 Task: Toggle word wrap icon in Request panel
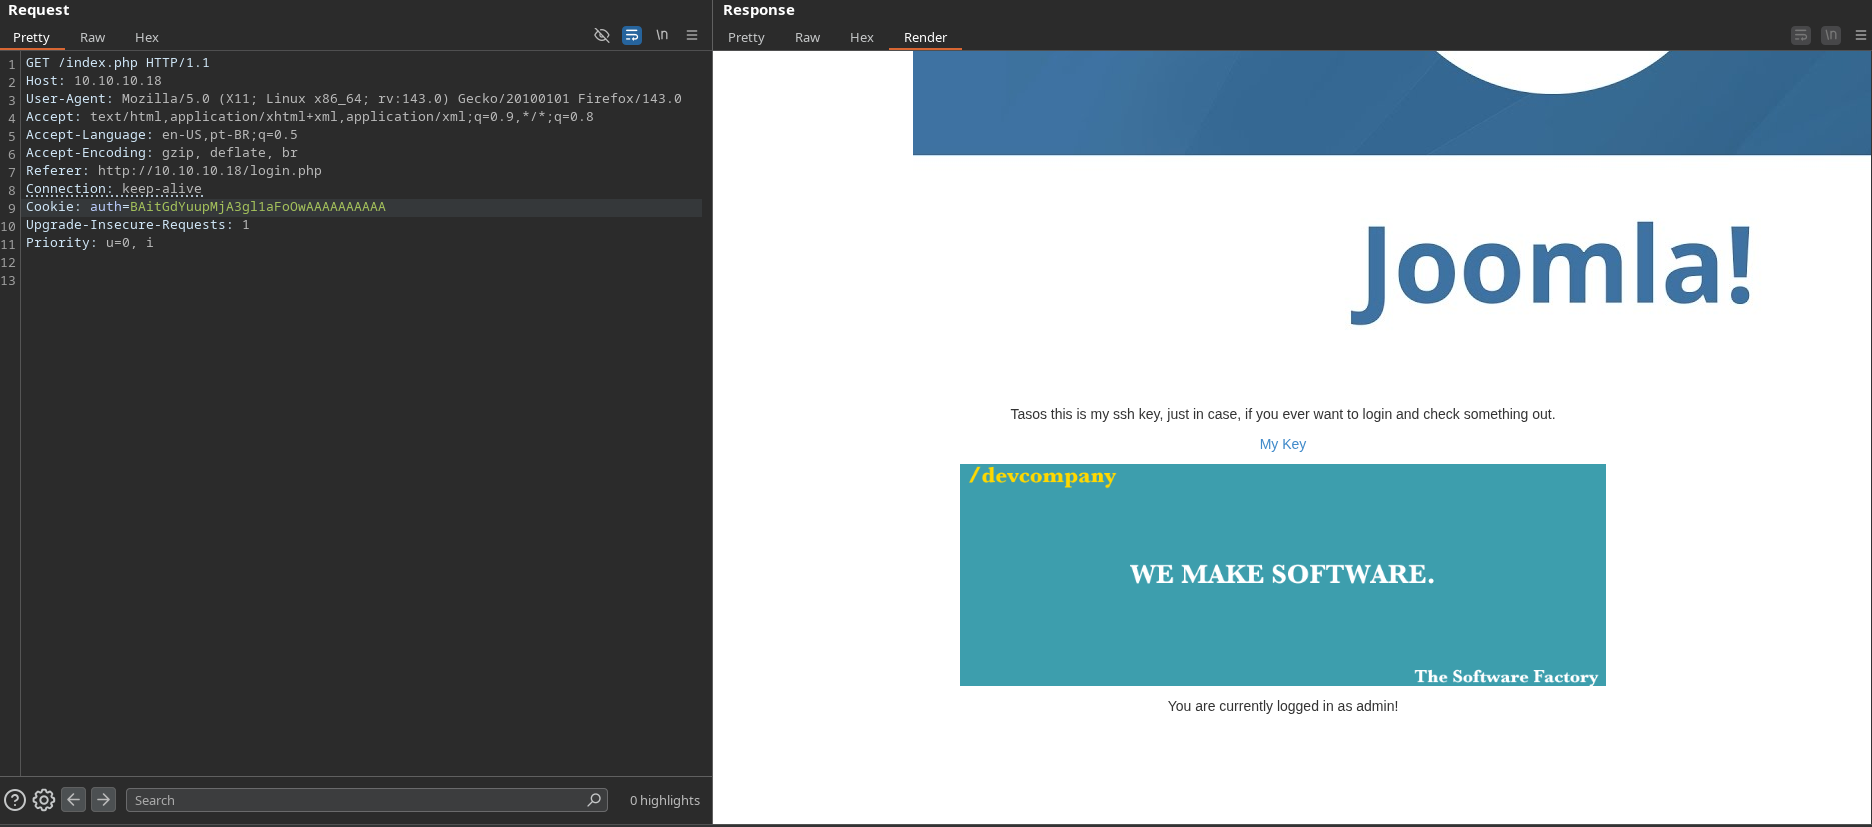click(632, 35)
